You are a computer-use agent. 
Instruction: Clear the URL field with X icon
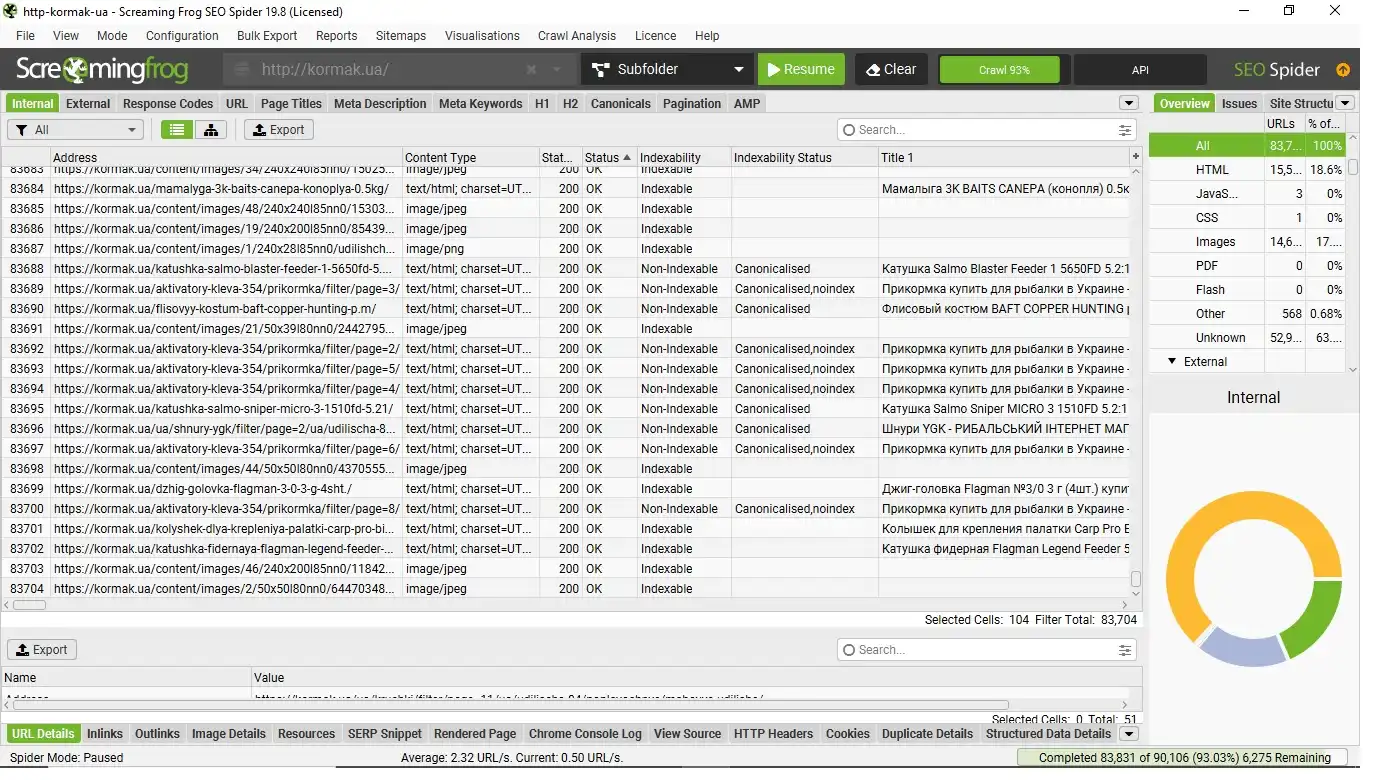tap(531, 70)
